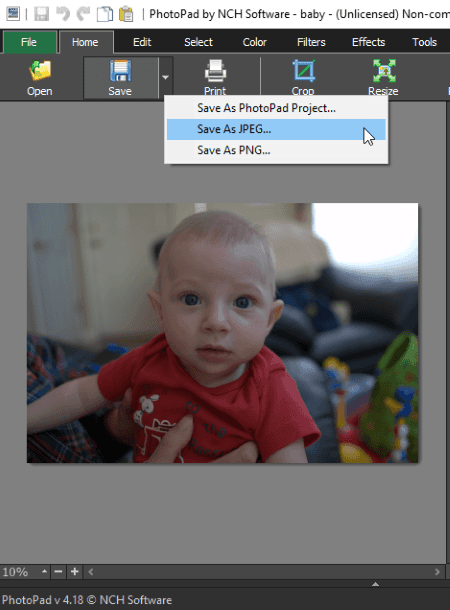This screenshot has height=610, width=450.
Task: Click the baby photo on canvas
Action: tap(222, 333)
